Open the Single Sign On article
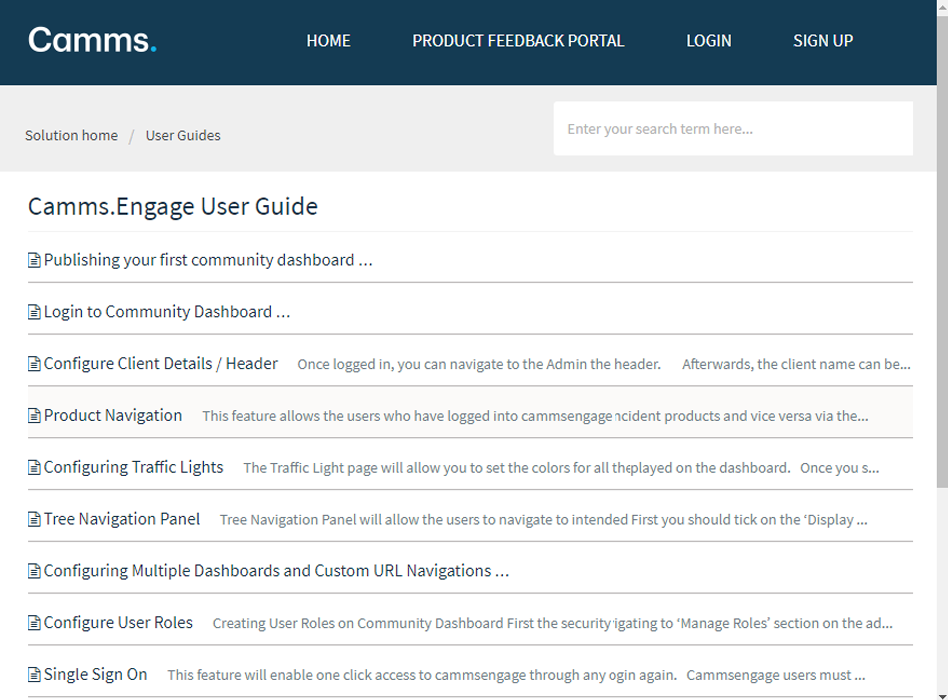Image resolution: width=948 pixels, height=700 pixels. point(96,674)
